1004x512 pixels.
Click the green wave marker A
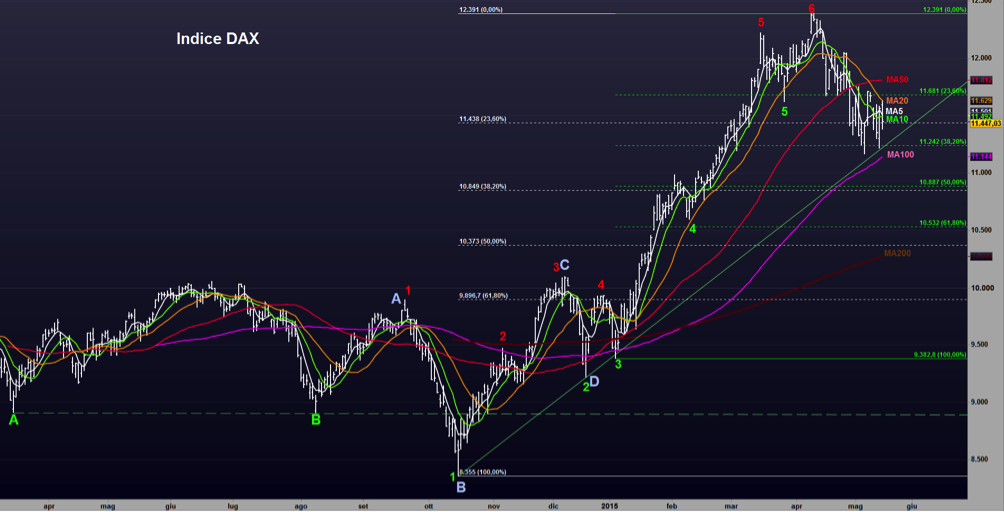pos(13,420)
